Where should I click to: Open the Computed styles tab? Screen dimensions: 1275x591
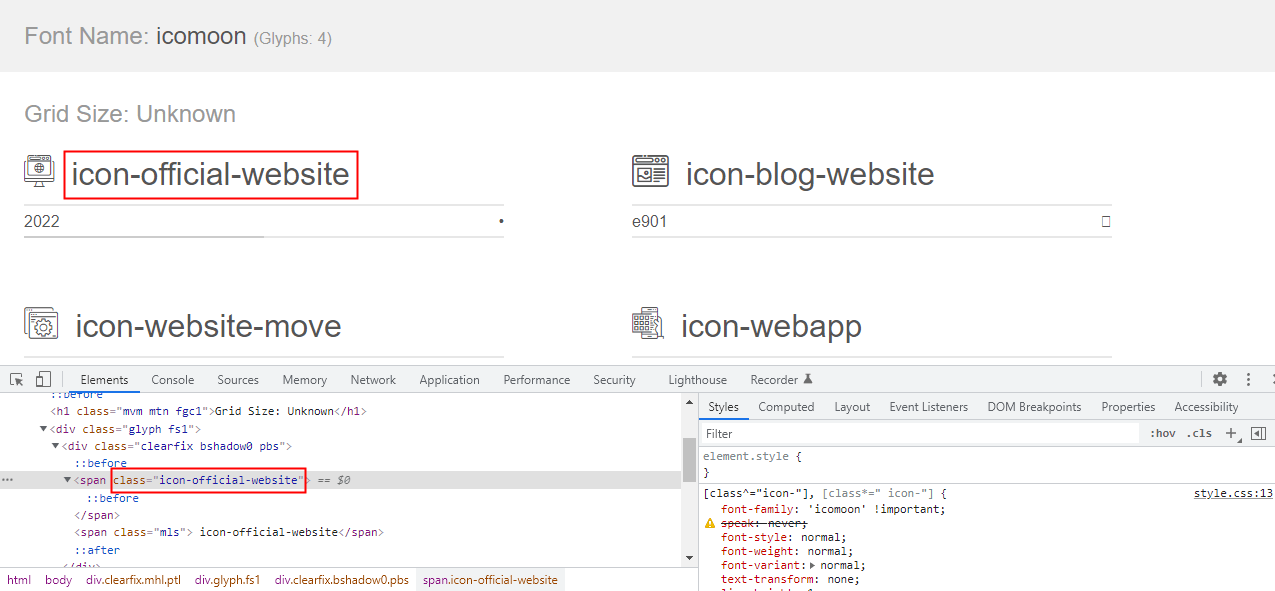click(786, 406)
